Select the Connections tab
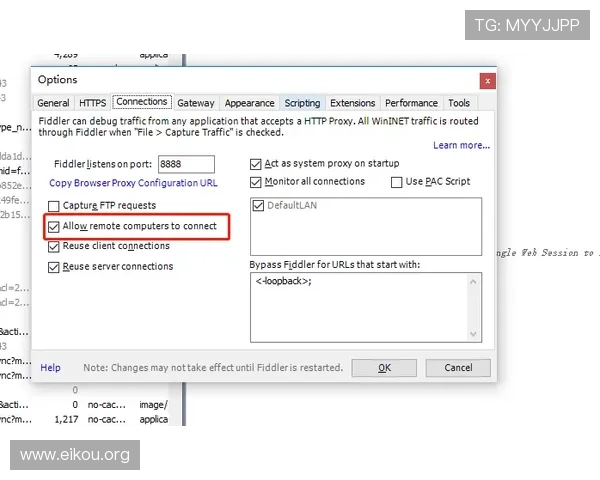Screen dimensions: 600x480 [x=142, y=101]
